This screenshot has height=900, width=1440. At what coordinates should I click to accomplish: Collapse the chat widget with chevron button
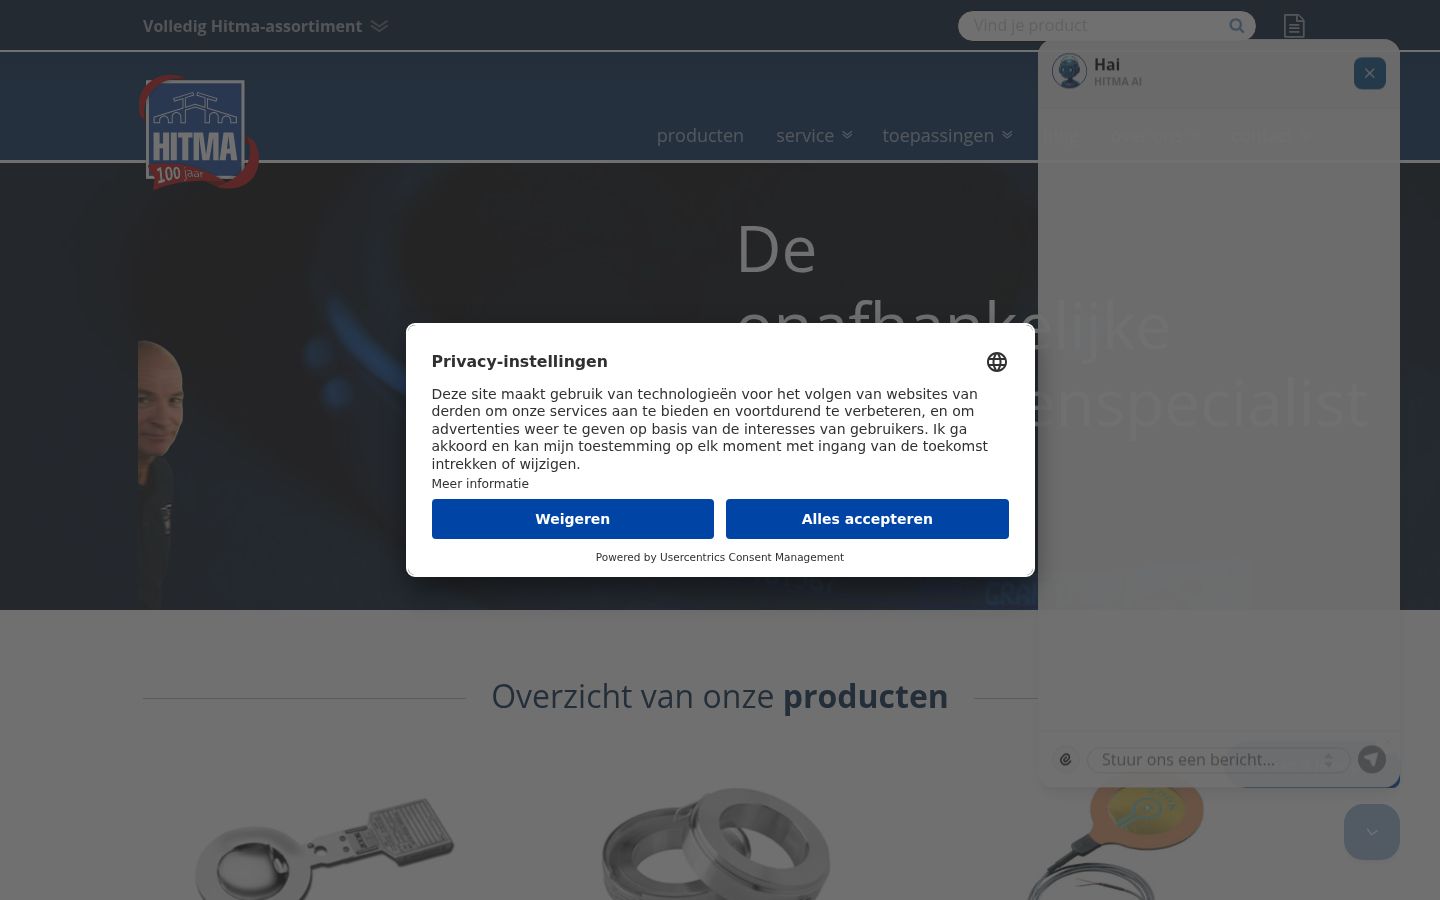tap(1372, 832)
